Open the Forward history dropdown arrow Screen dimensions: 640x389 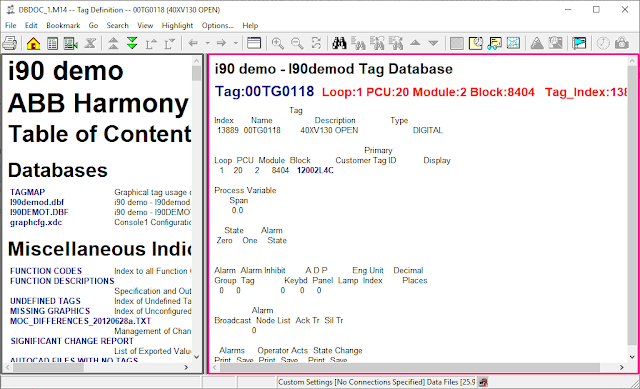pos(236,43)
